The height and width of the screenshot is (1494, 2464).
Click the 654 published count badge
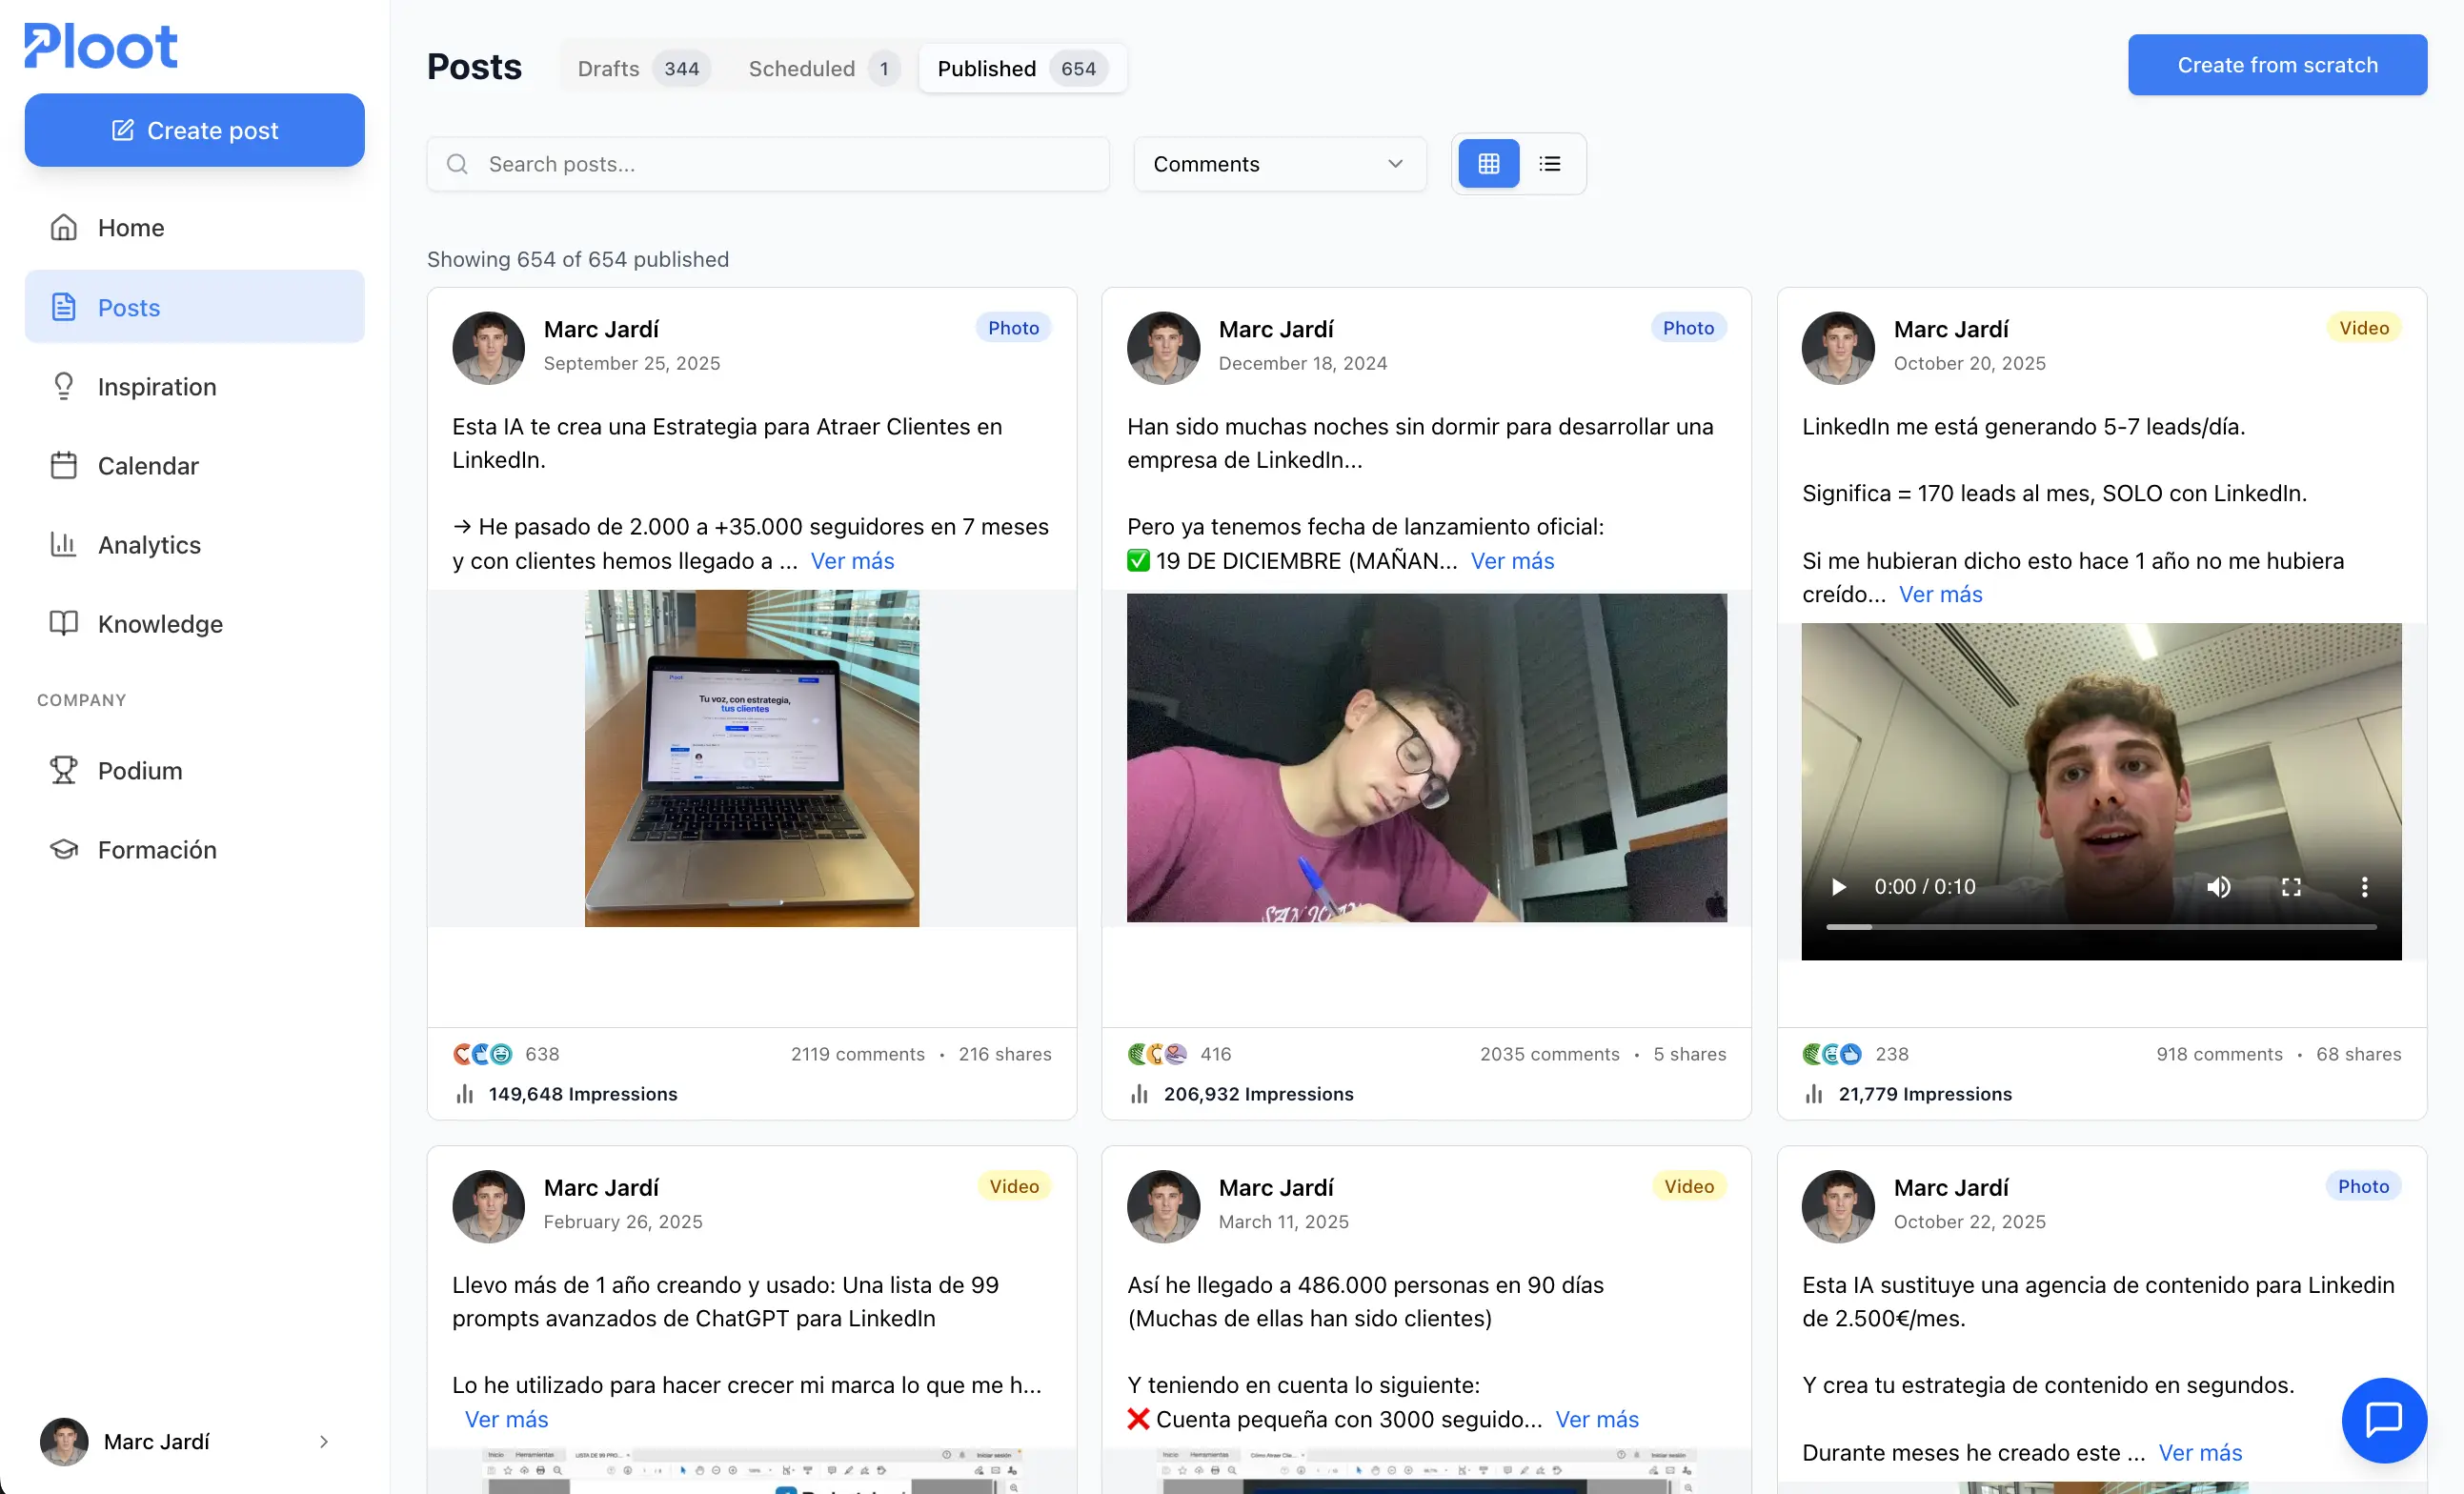pyautogui.click(x=1078, y=68)
